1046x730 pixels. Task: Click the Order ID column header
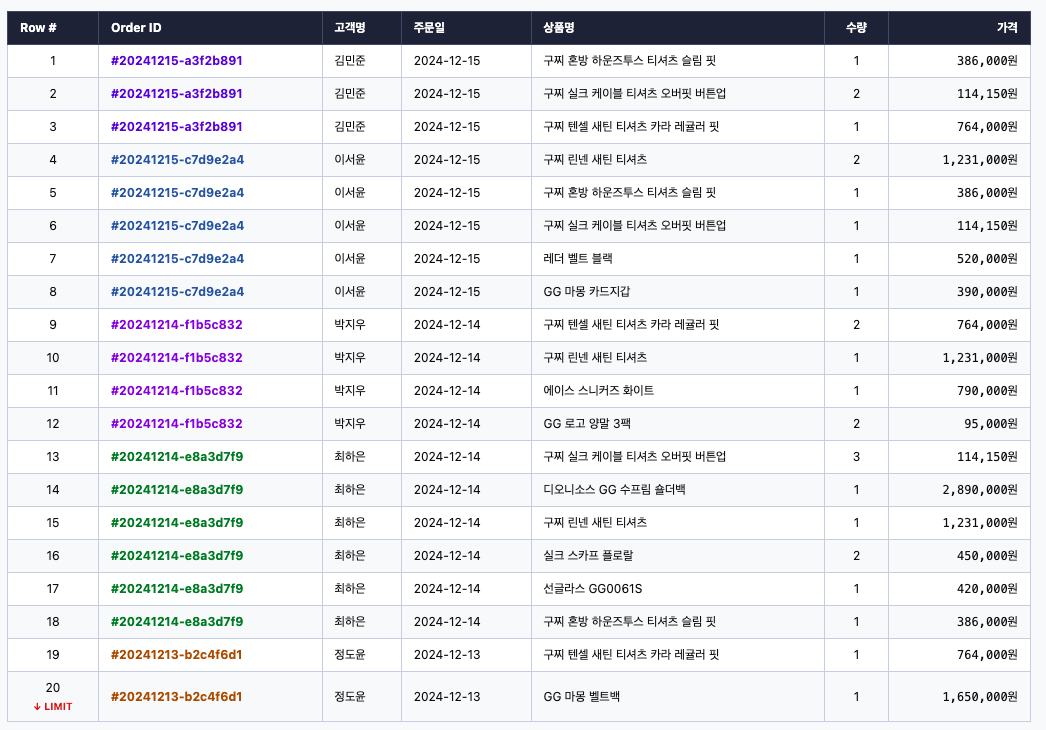pyautogui.click(x=210, y=28)
